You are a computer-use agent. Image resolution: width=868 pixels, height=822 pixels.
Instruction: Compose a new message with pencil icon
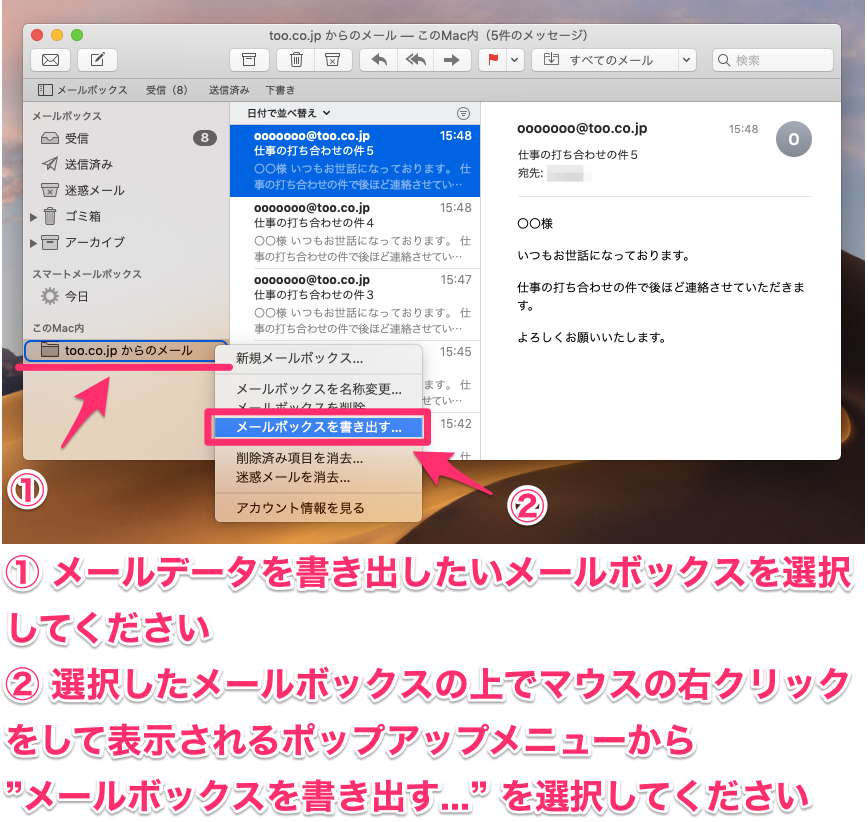pyautogui.click(x=97, y=60)
